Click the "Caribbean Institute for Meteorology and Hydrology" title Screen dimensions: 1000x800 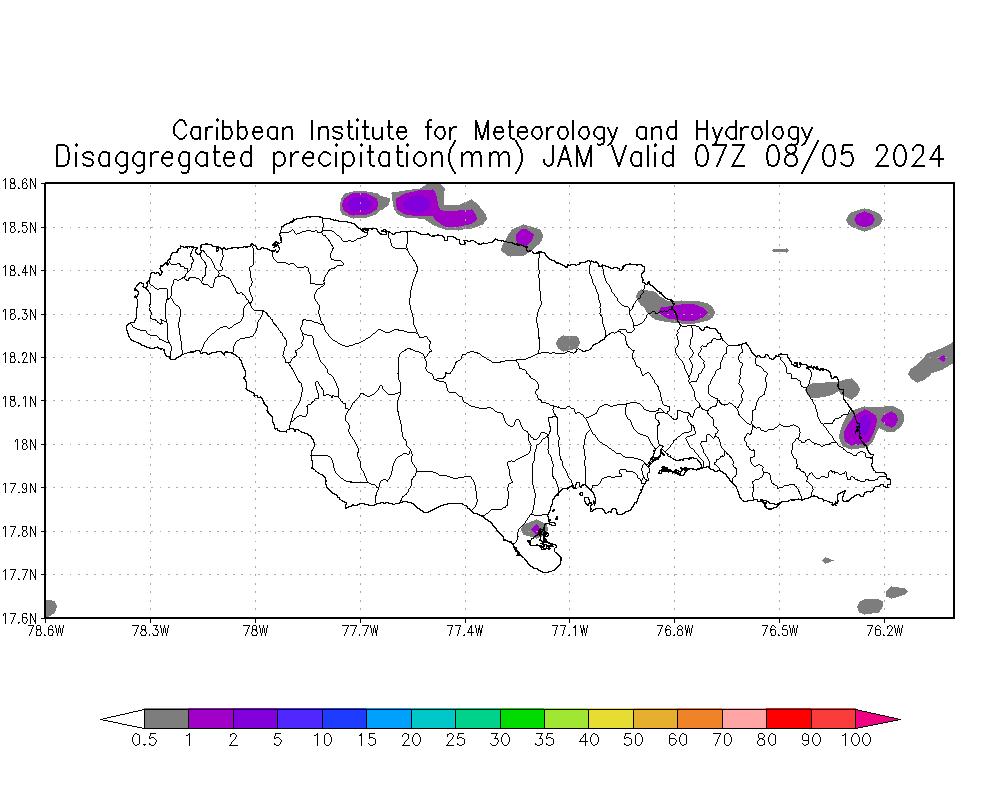(493, 131)
